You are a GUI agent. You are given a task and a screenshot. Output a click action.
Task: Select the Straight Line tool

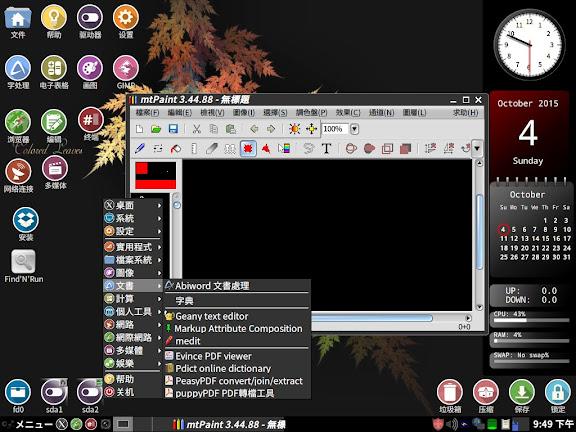[194, 148]
